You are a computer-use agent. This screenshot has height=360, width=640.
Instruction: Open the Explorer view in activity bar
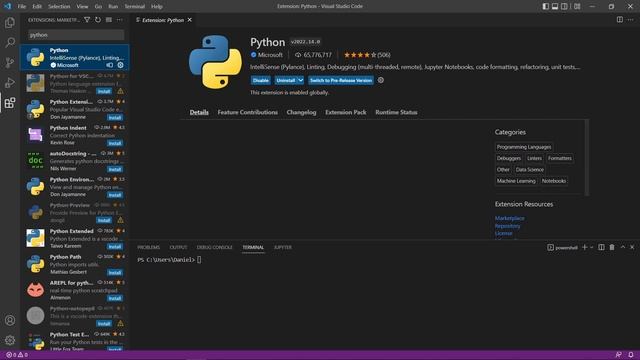coord(10,22)
